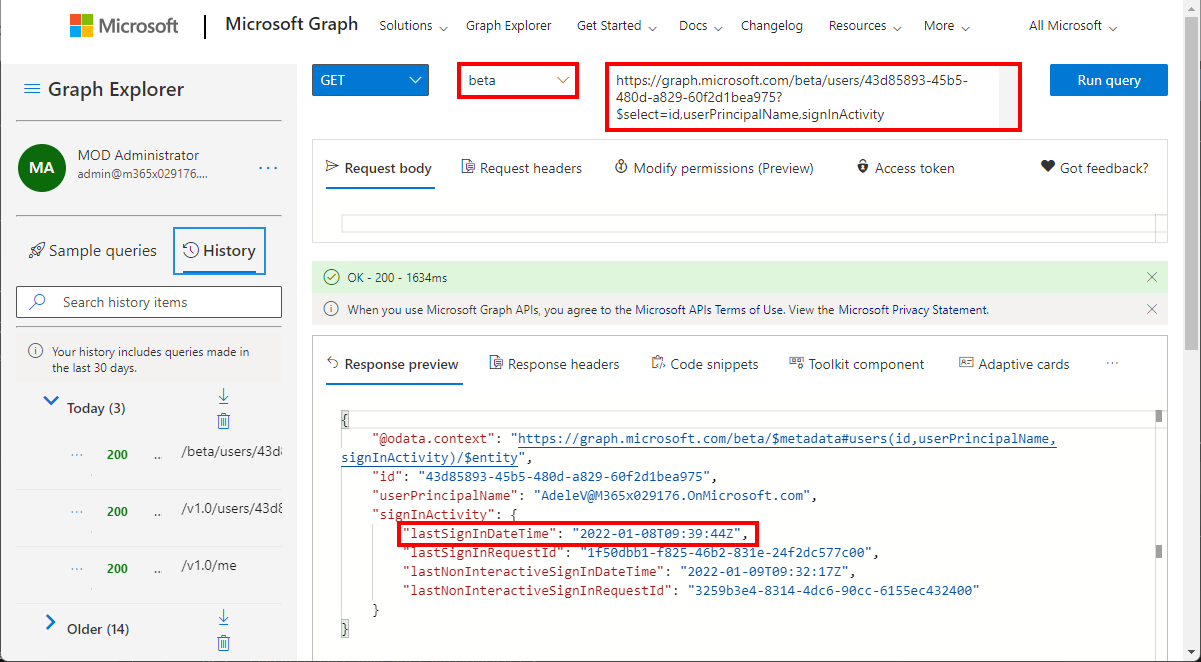Select the Code snippets tab
Screen dimensions: 1201x662
[x=704, y=364]
